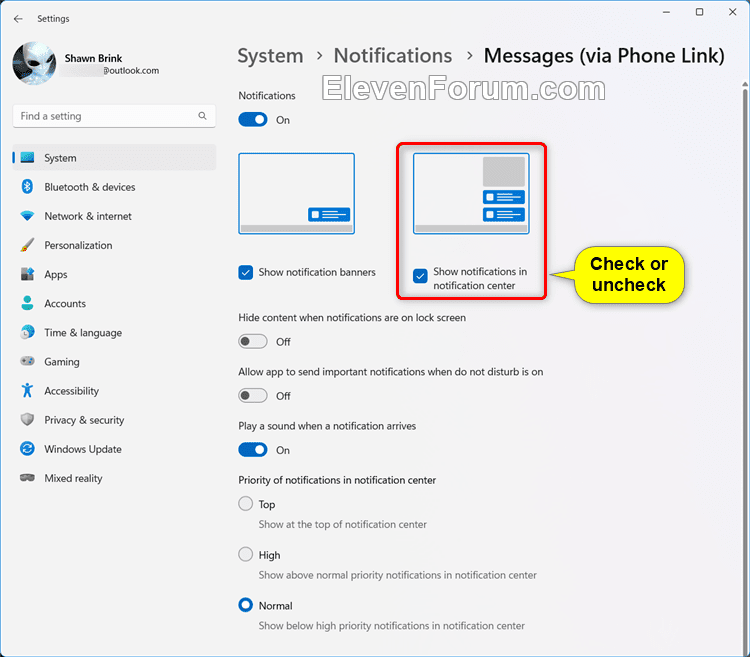Click the Accessibility figure icon
Image resolution: width=750 pixels, height=657 pixels.
pyautogui.click(x=27, y=390)
